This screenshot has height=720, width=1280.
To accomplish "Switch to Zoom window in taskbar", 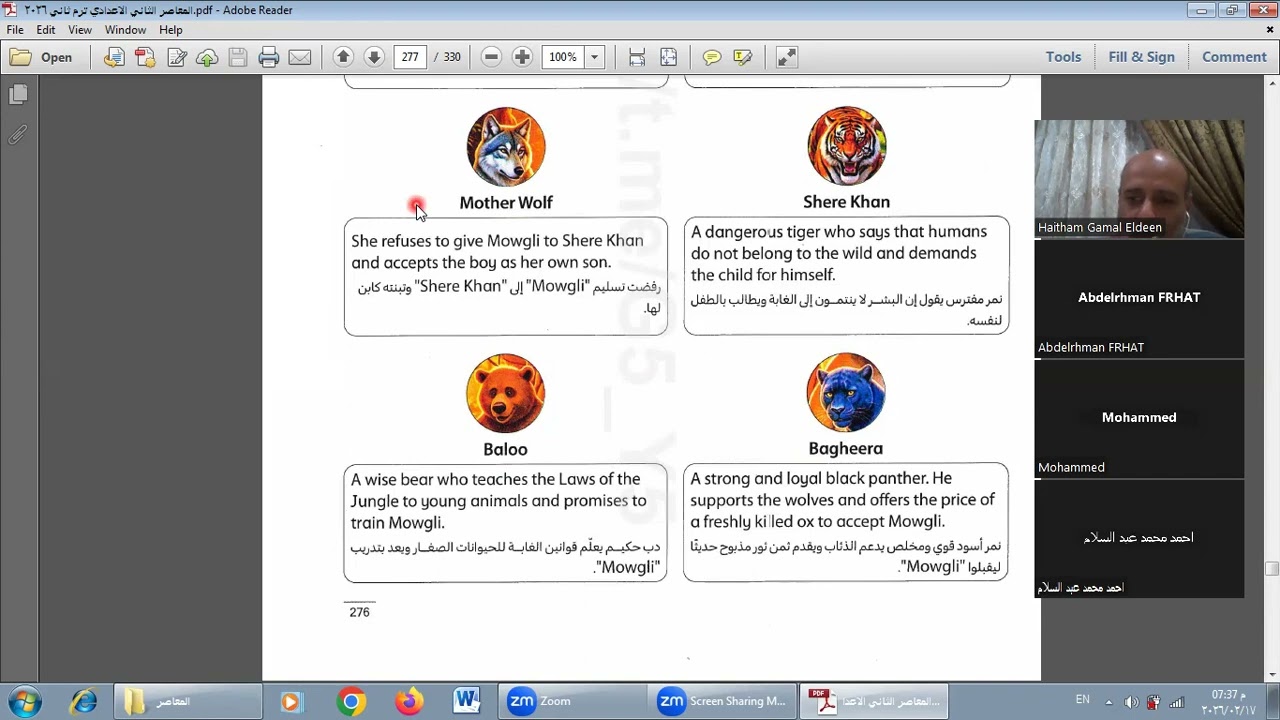I will coord(574,702).
